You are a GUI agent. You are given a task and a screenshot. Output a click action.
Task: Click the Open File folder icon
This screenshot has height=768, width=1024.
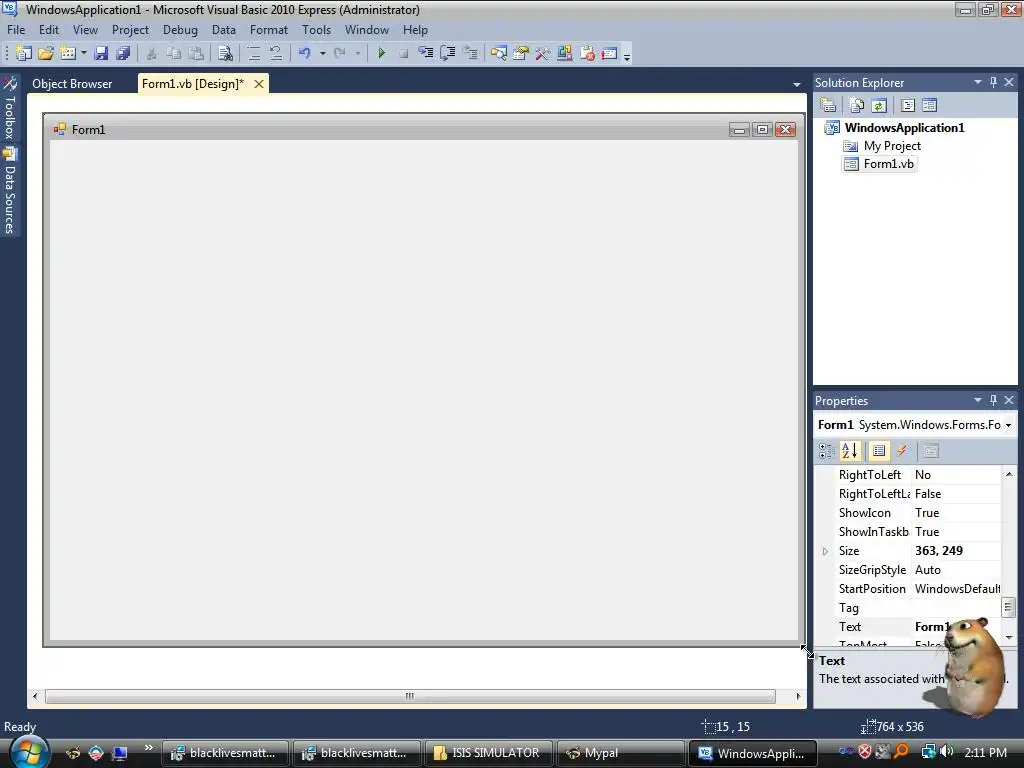[x=46, y=54]
